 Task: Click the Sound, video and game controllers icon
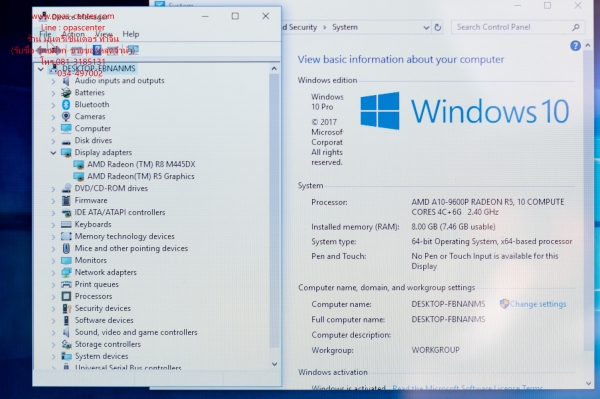click(66, 332)
